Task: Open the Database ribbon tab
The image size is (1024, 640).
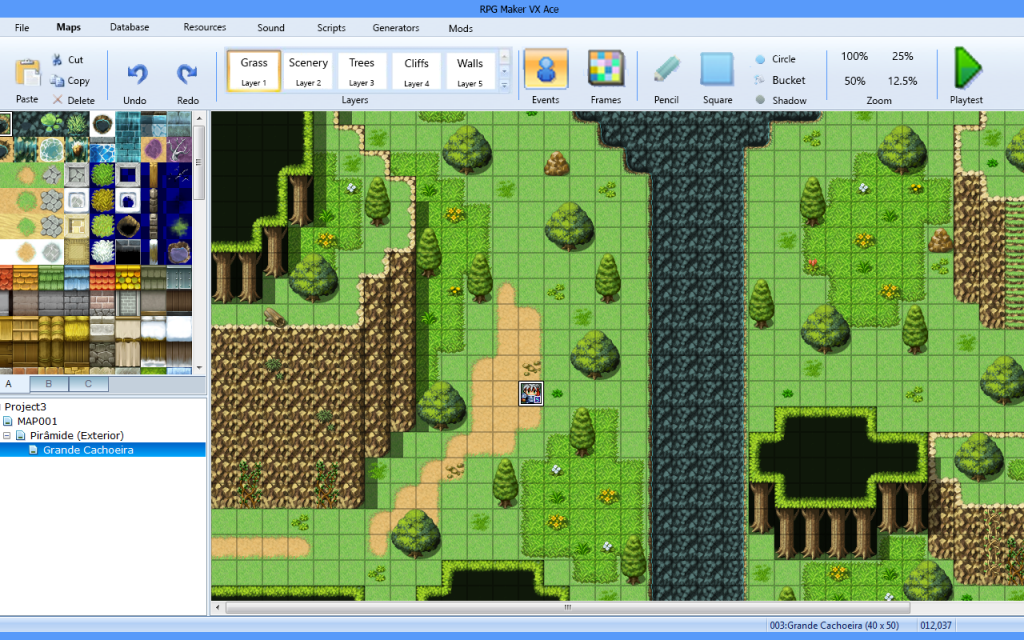Action: [x=130, y=28]
